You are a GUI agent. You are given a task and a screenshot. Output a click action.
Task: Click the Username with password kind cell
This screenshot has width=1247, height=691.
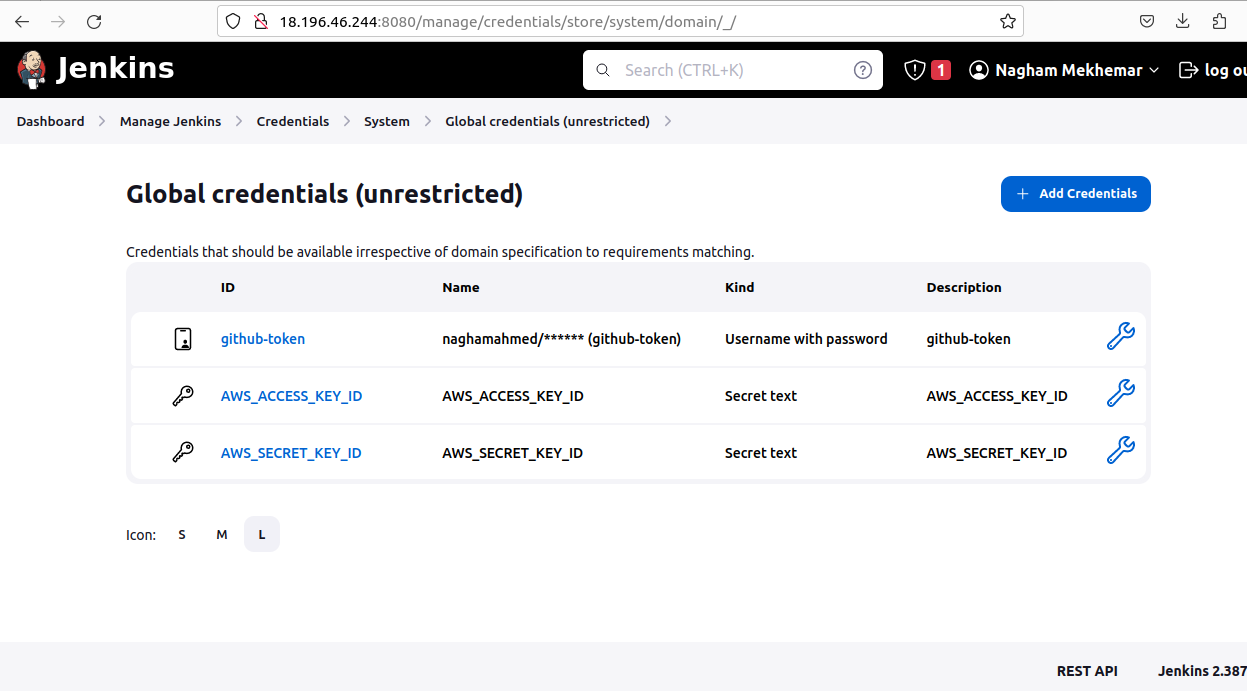pos(806,339)
